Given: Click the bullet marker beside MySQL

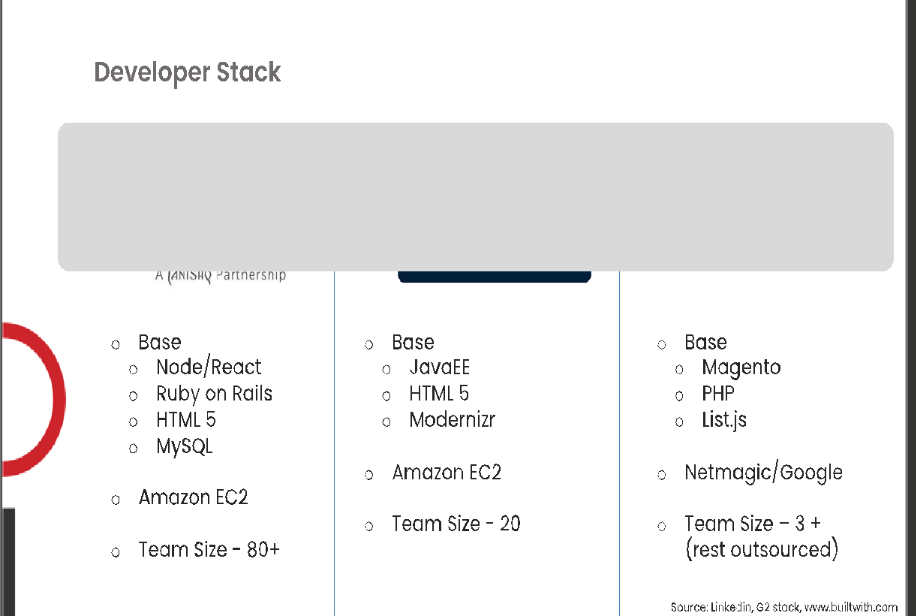Looking at the screenshot, I should (133, 448).
